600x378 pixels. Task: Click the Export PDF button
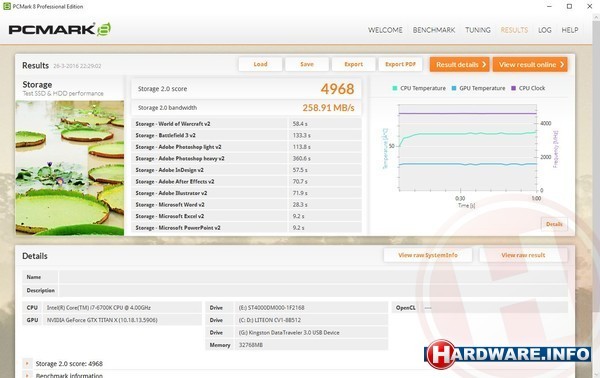400,64
